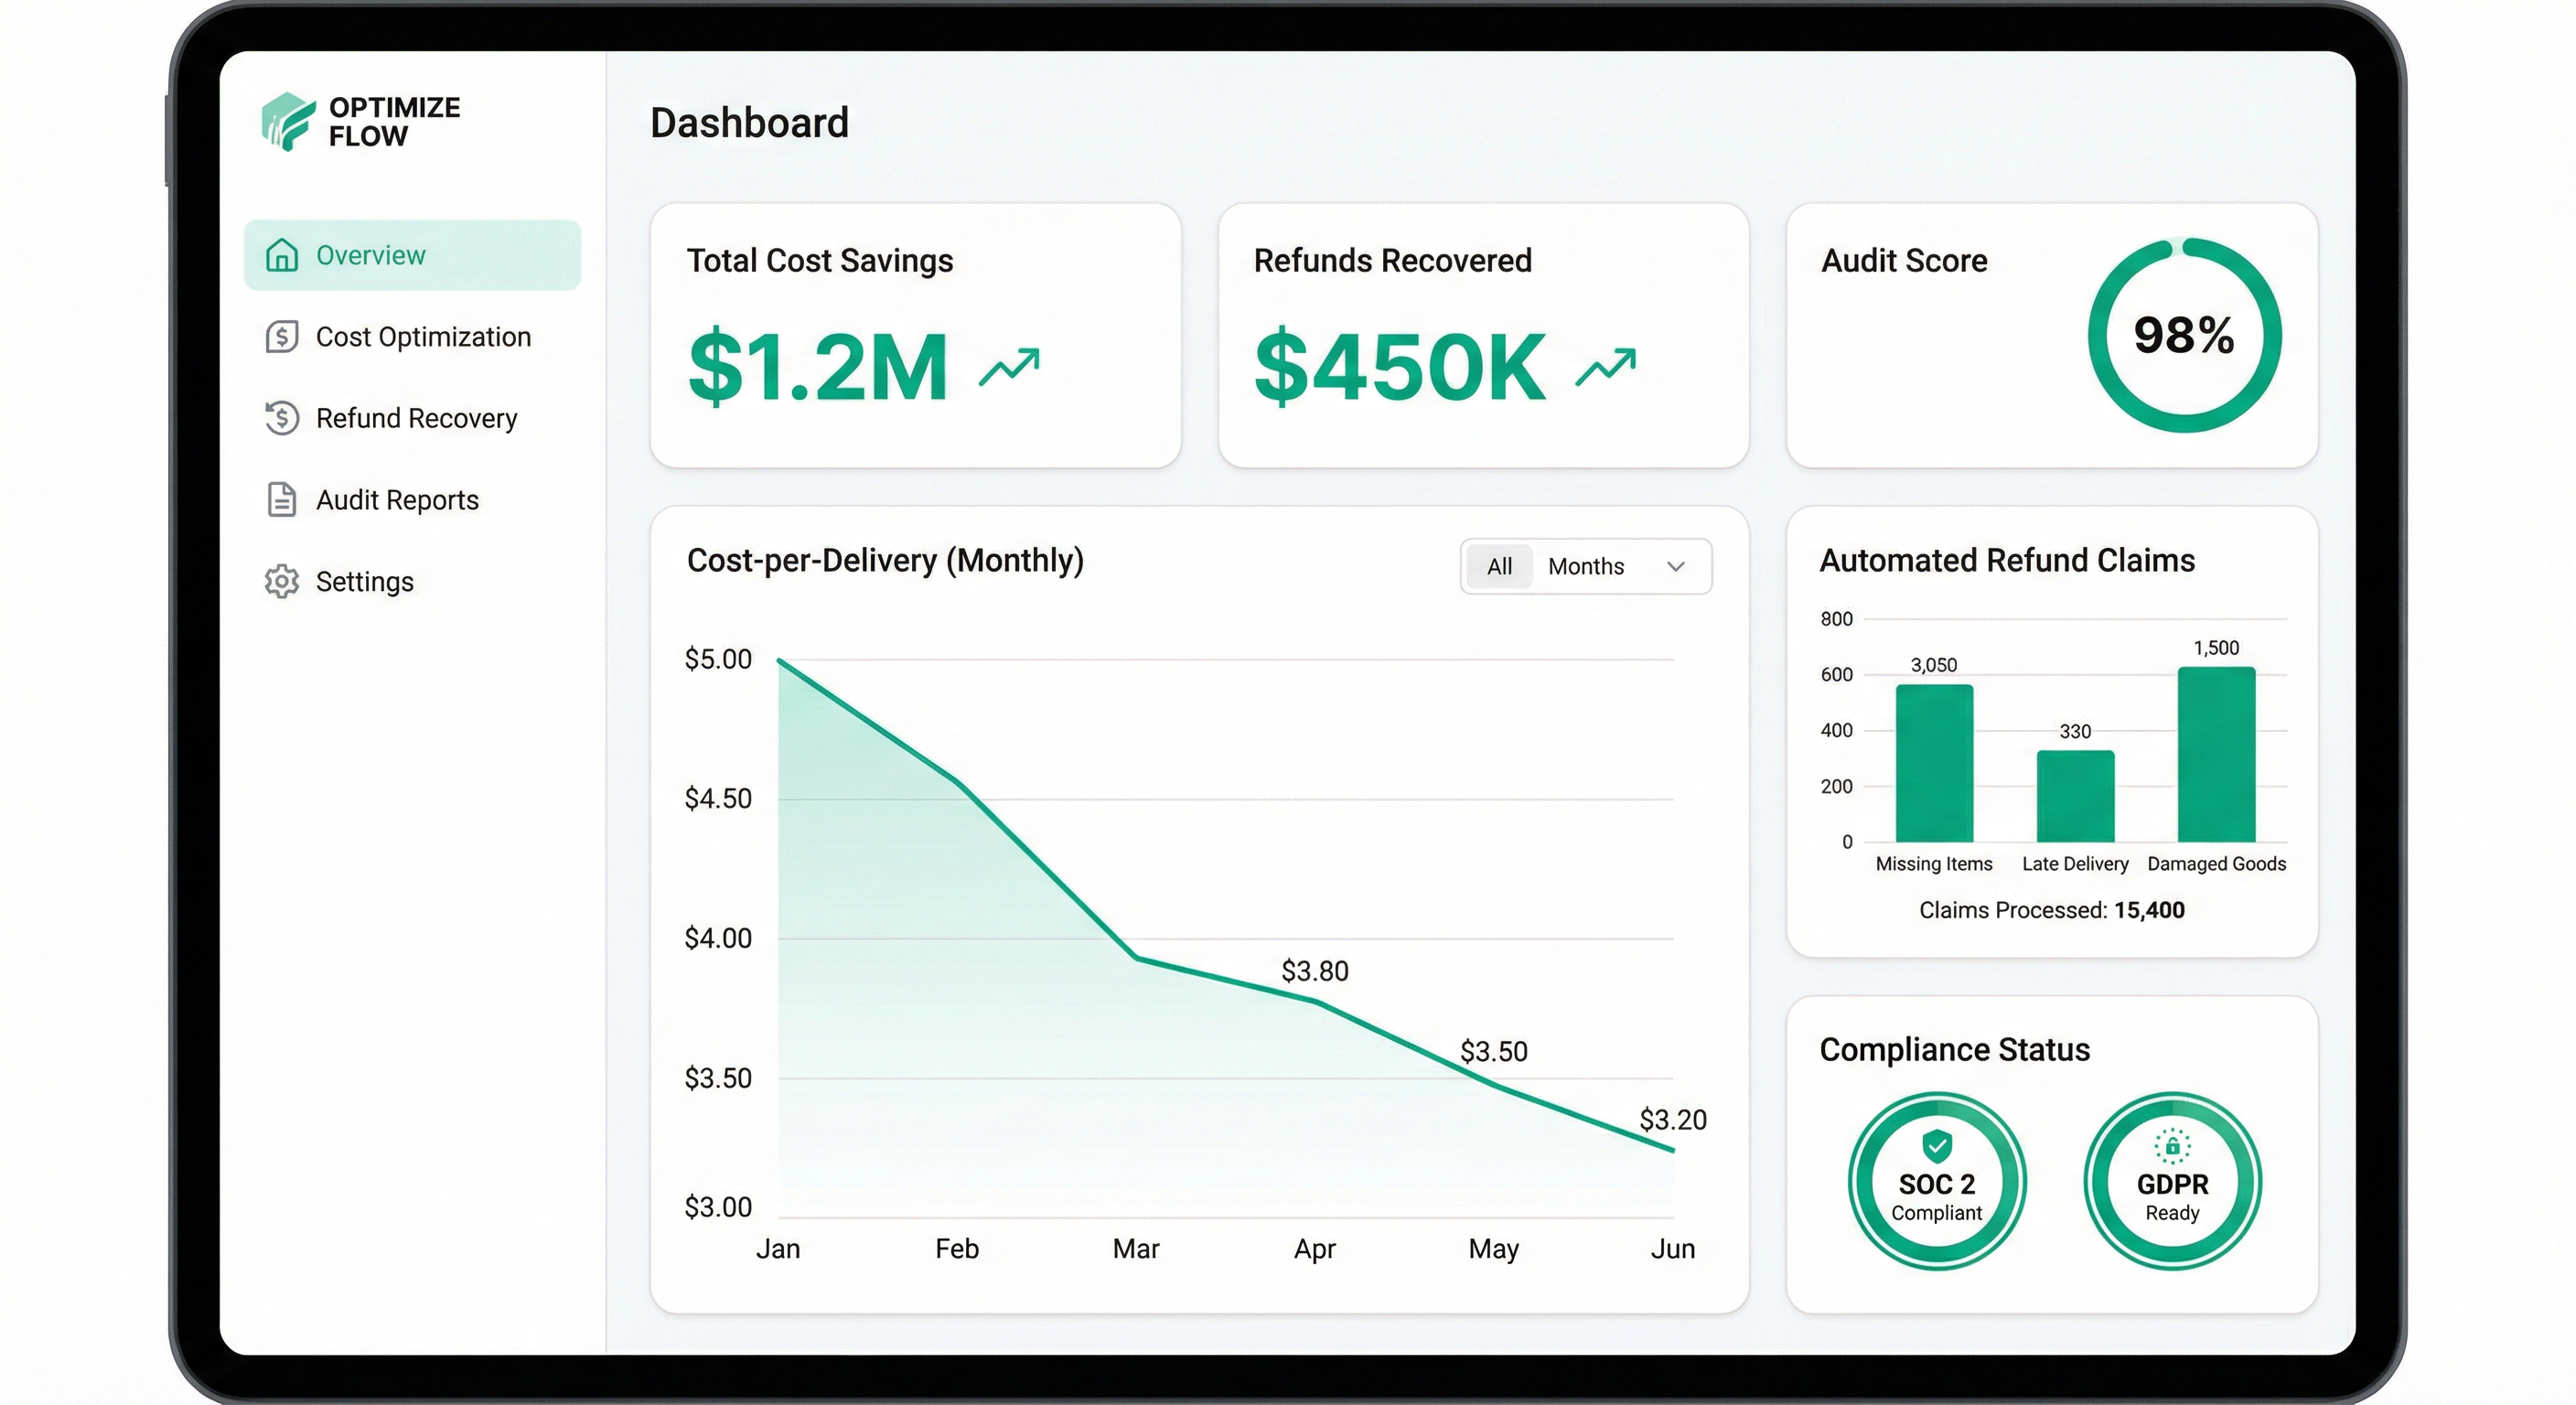The width and height of the screenshot is (2576, 1405).
Task: Go to Cost Optimization section
Action: (x=423, y=337)
